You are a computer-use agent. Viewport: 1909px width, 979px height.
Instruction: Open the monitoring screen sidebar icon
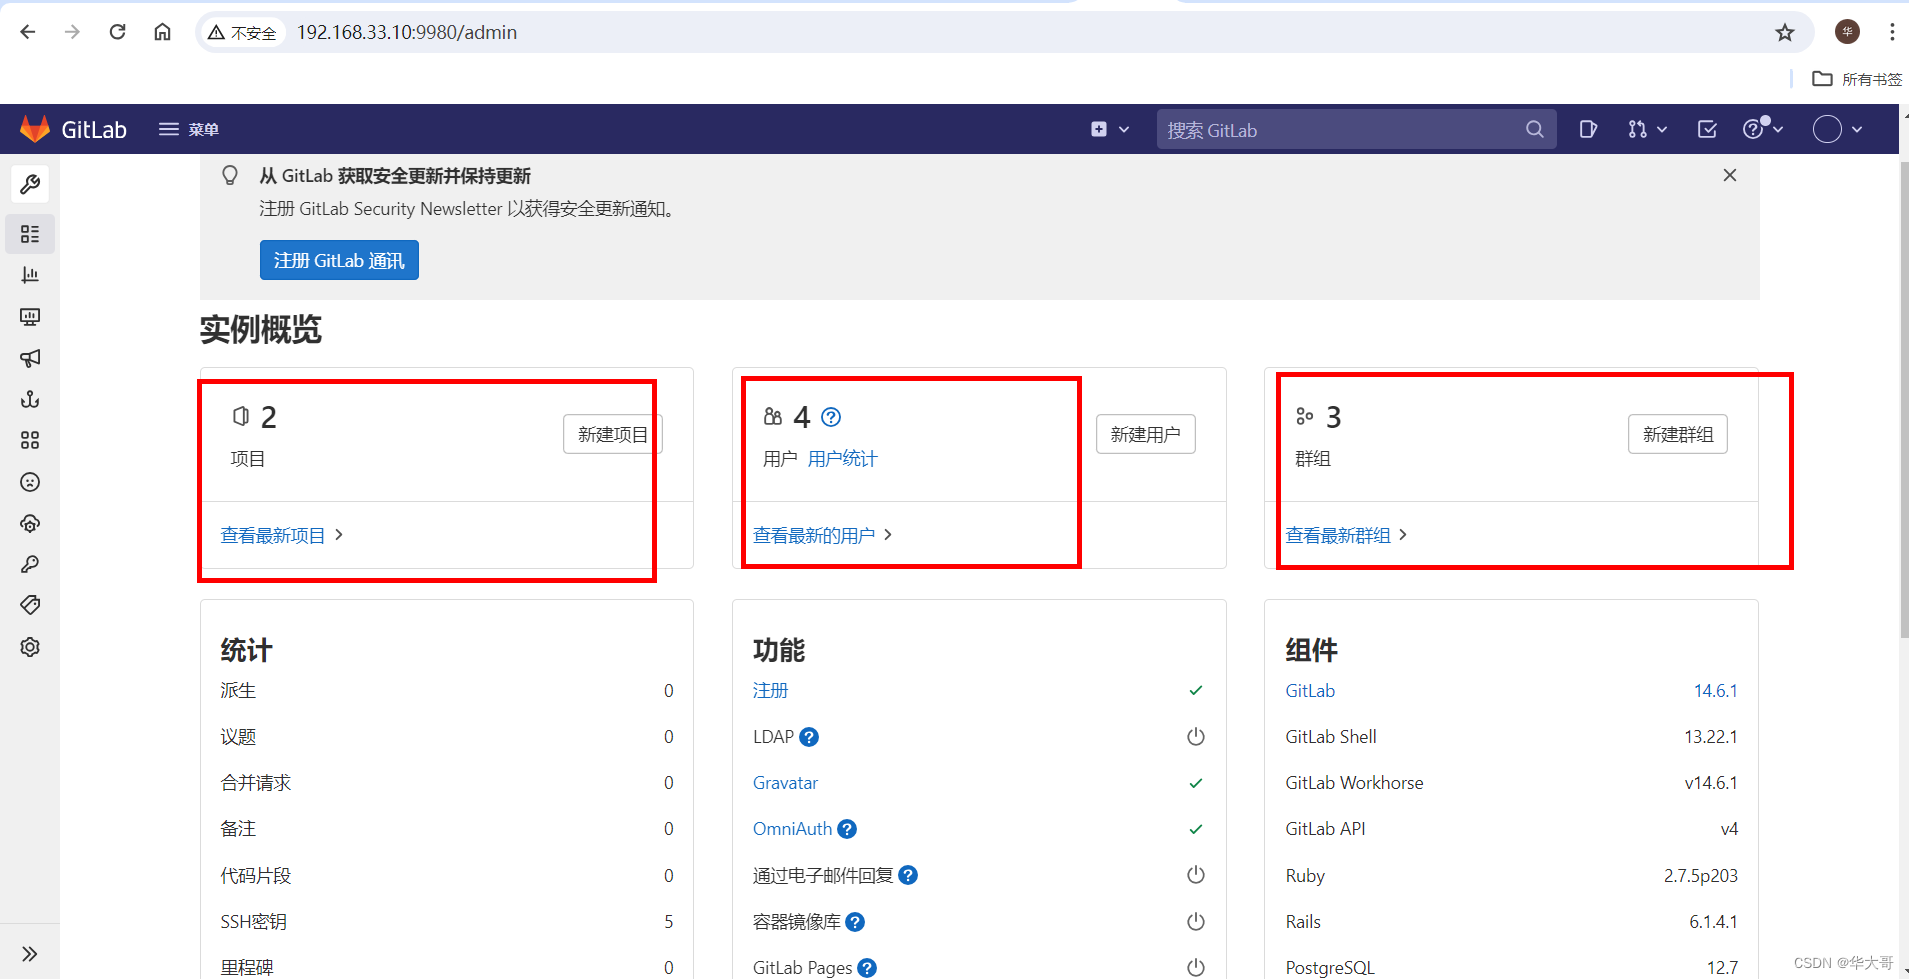tap(30, 317)
